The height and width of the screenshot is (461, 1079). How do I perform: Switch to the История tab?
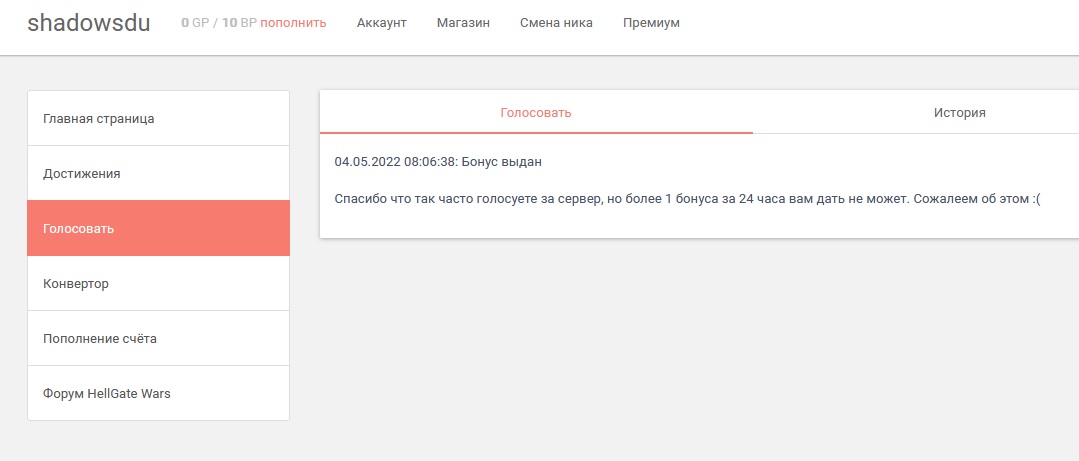pyautogui.click(x=959, y=112)
